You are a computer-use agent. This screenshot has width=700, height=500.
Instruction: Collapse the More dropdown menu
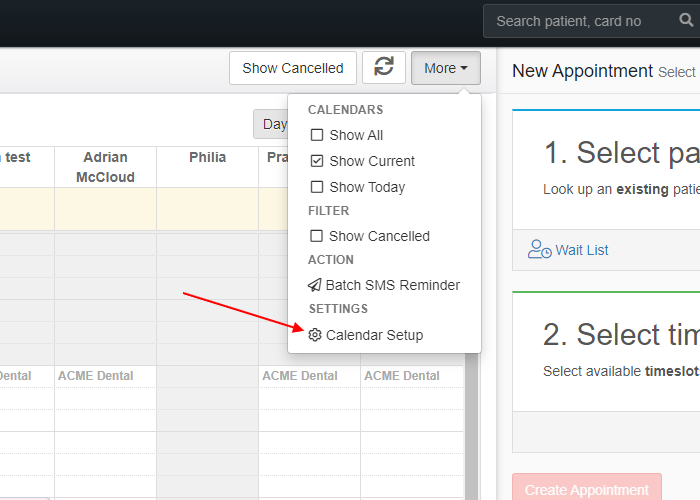tap(445, 68)
